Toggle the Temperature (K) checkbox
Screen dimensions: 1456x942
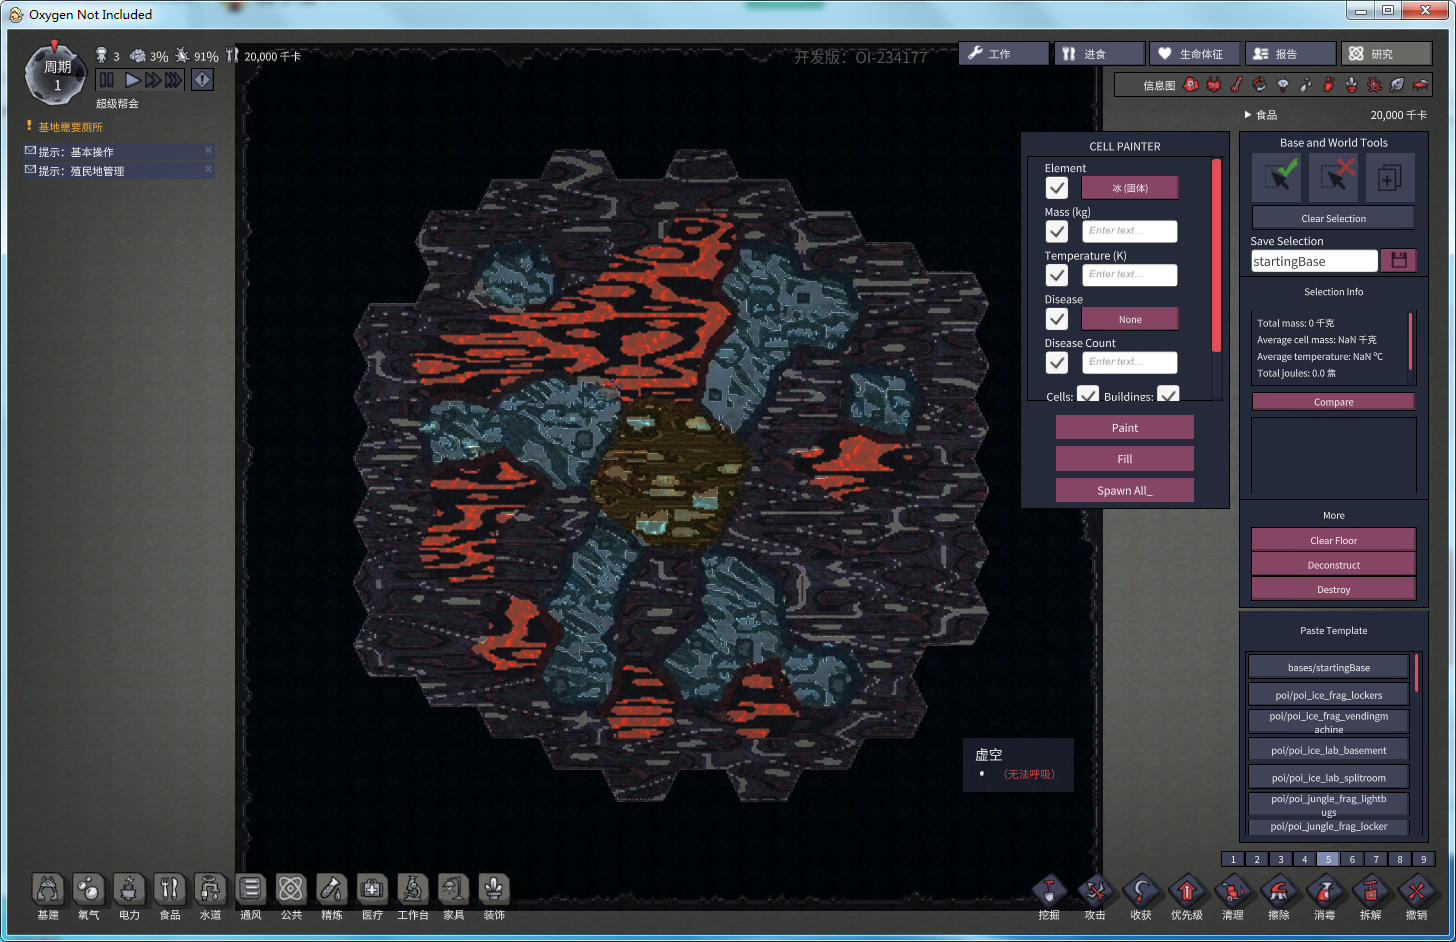(x=1057, y=275)
